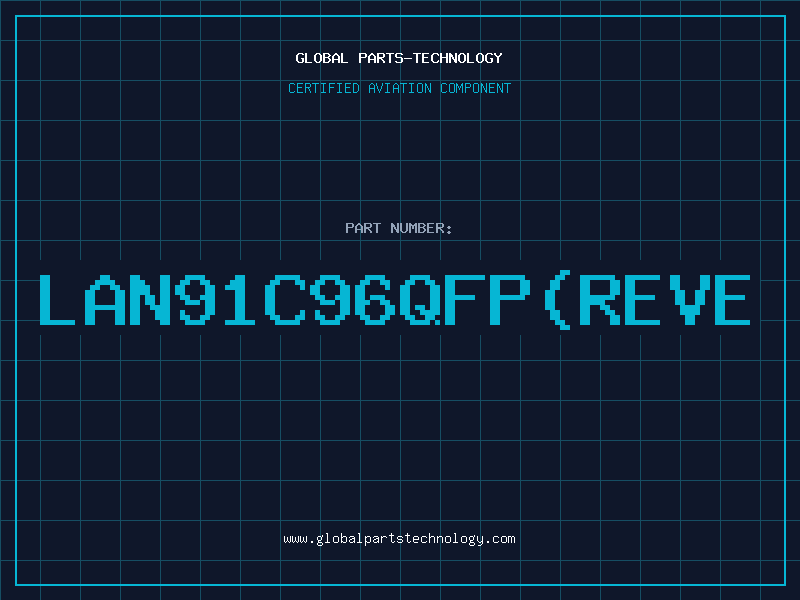Open the www.globalpartstechnology.com link
This screenshot has width=800, height=600.
(x=399, y=539)
